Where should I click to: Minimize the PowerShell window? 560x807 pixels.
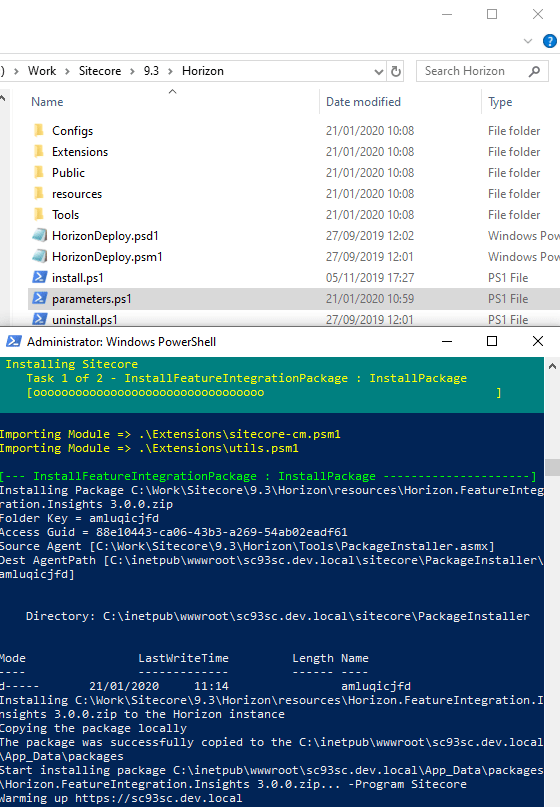click(x=447, y=341)
